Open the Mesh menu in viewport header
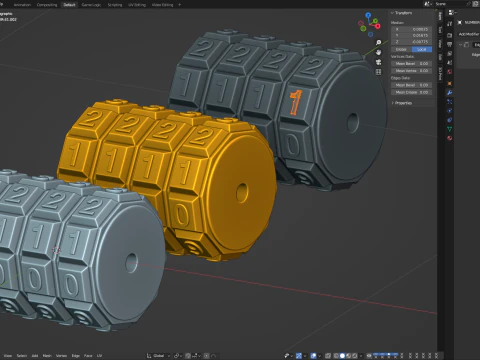 coord(47,356)
